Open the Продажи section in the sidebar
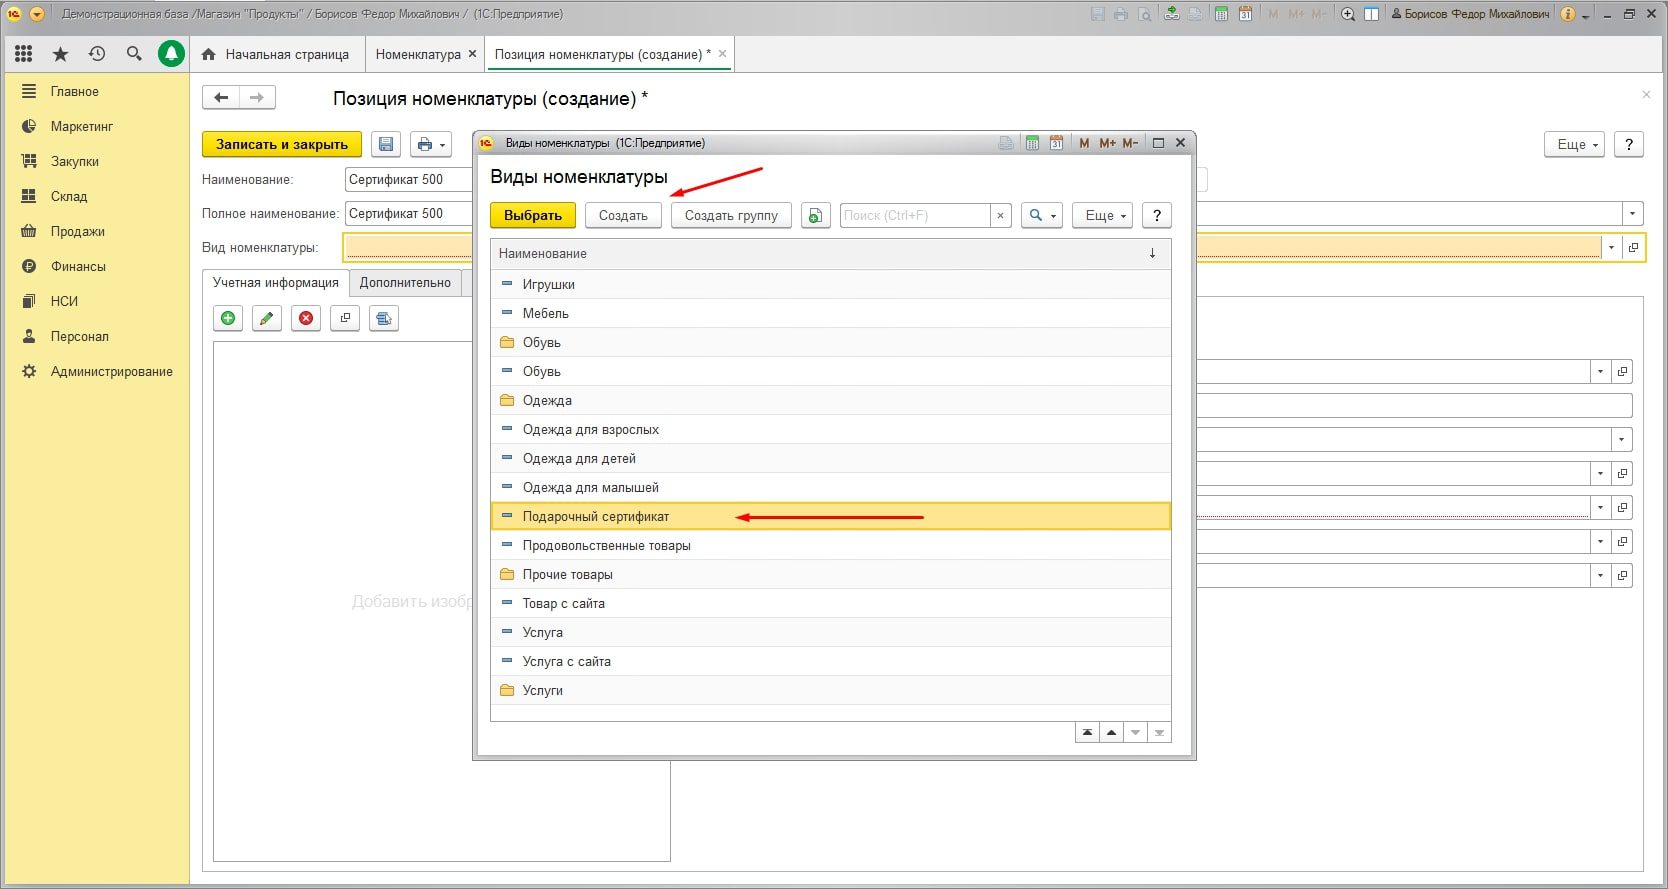Image resolution: width=1668 pixels, height=889 pixels. tap(78, 231)
